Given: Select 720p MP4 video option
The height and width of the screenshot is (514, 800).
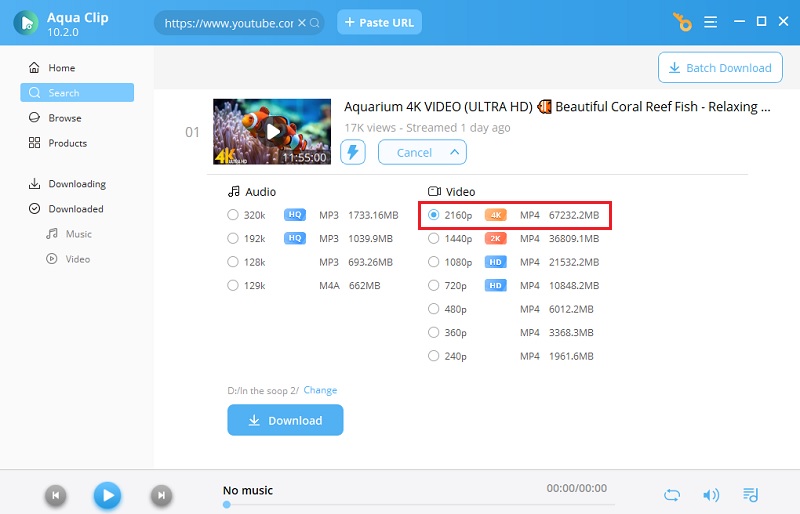Looking at the screenshot, I should click(x=434, y=285).
